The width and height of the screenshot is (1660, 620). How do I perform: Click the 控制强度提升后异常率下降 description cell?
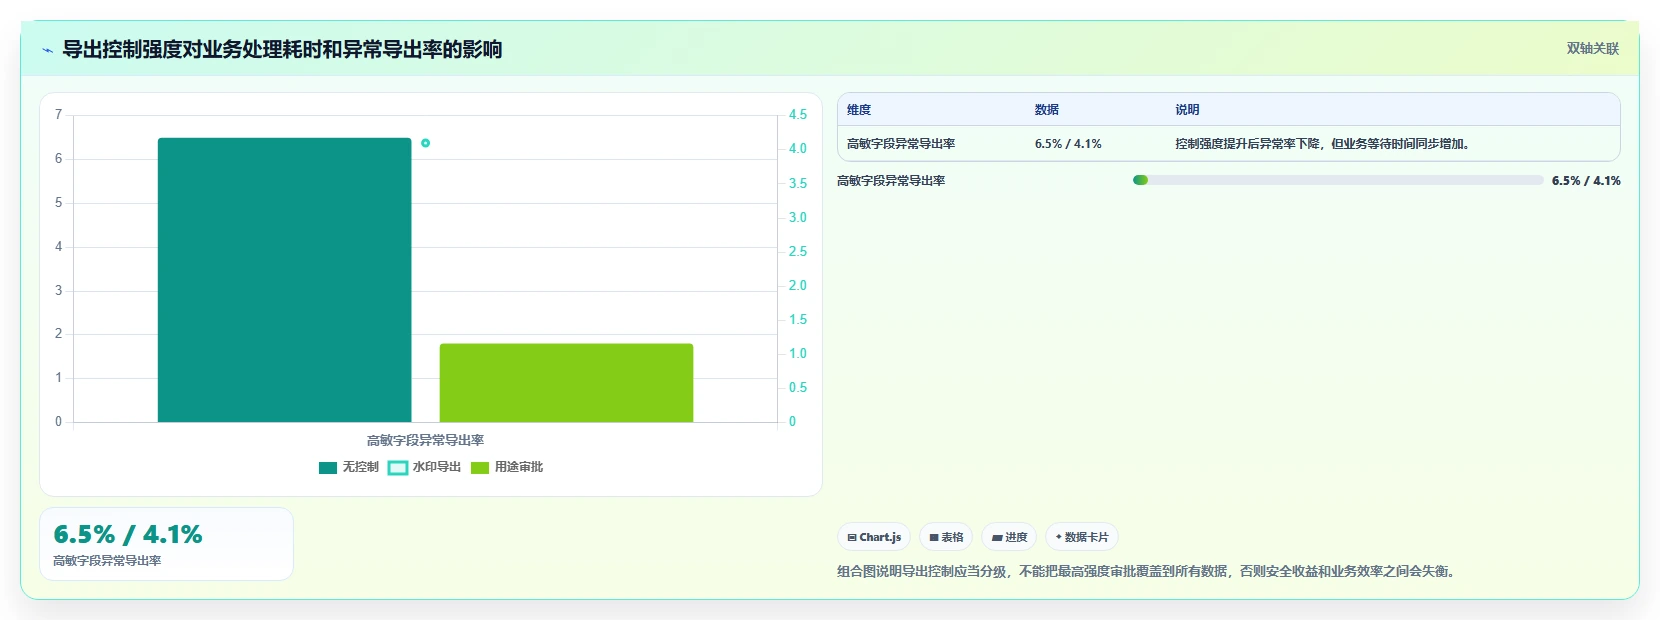pos(1322,144)
